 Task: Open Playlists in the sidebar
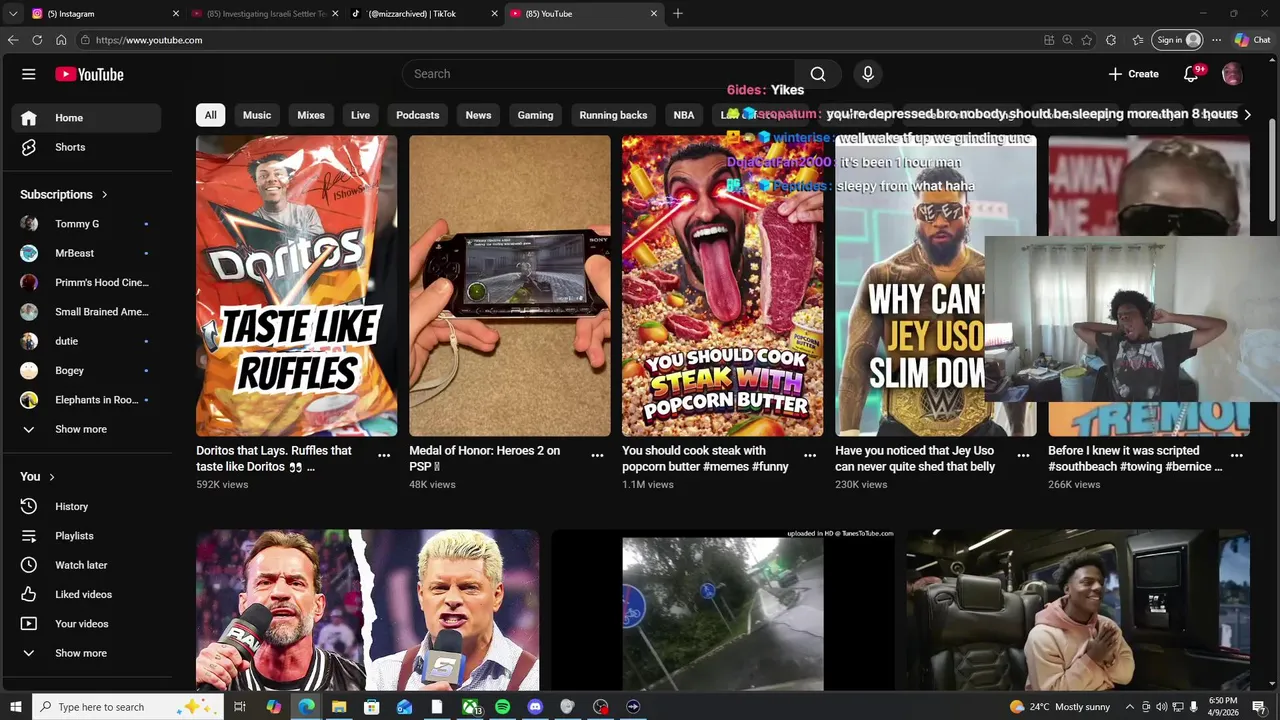[86, 536]
